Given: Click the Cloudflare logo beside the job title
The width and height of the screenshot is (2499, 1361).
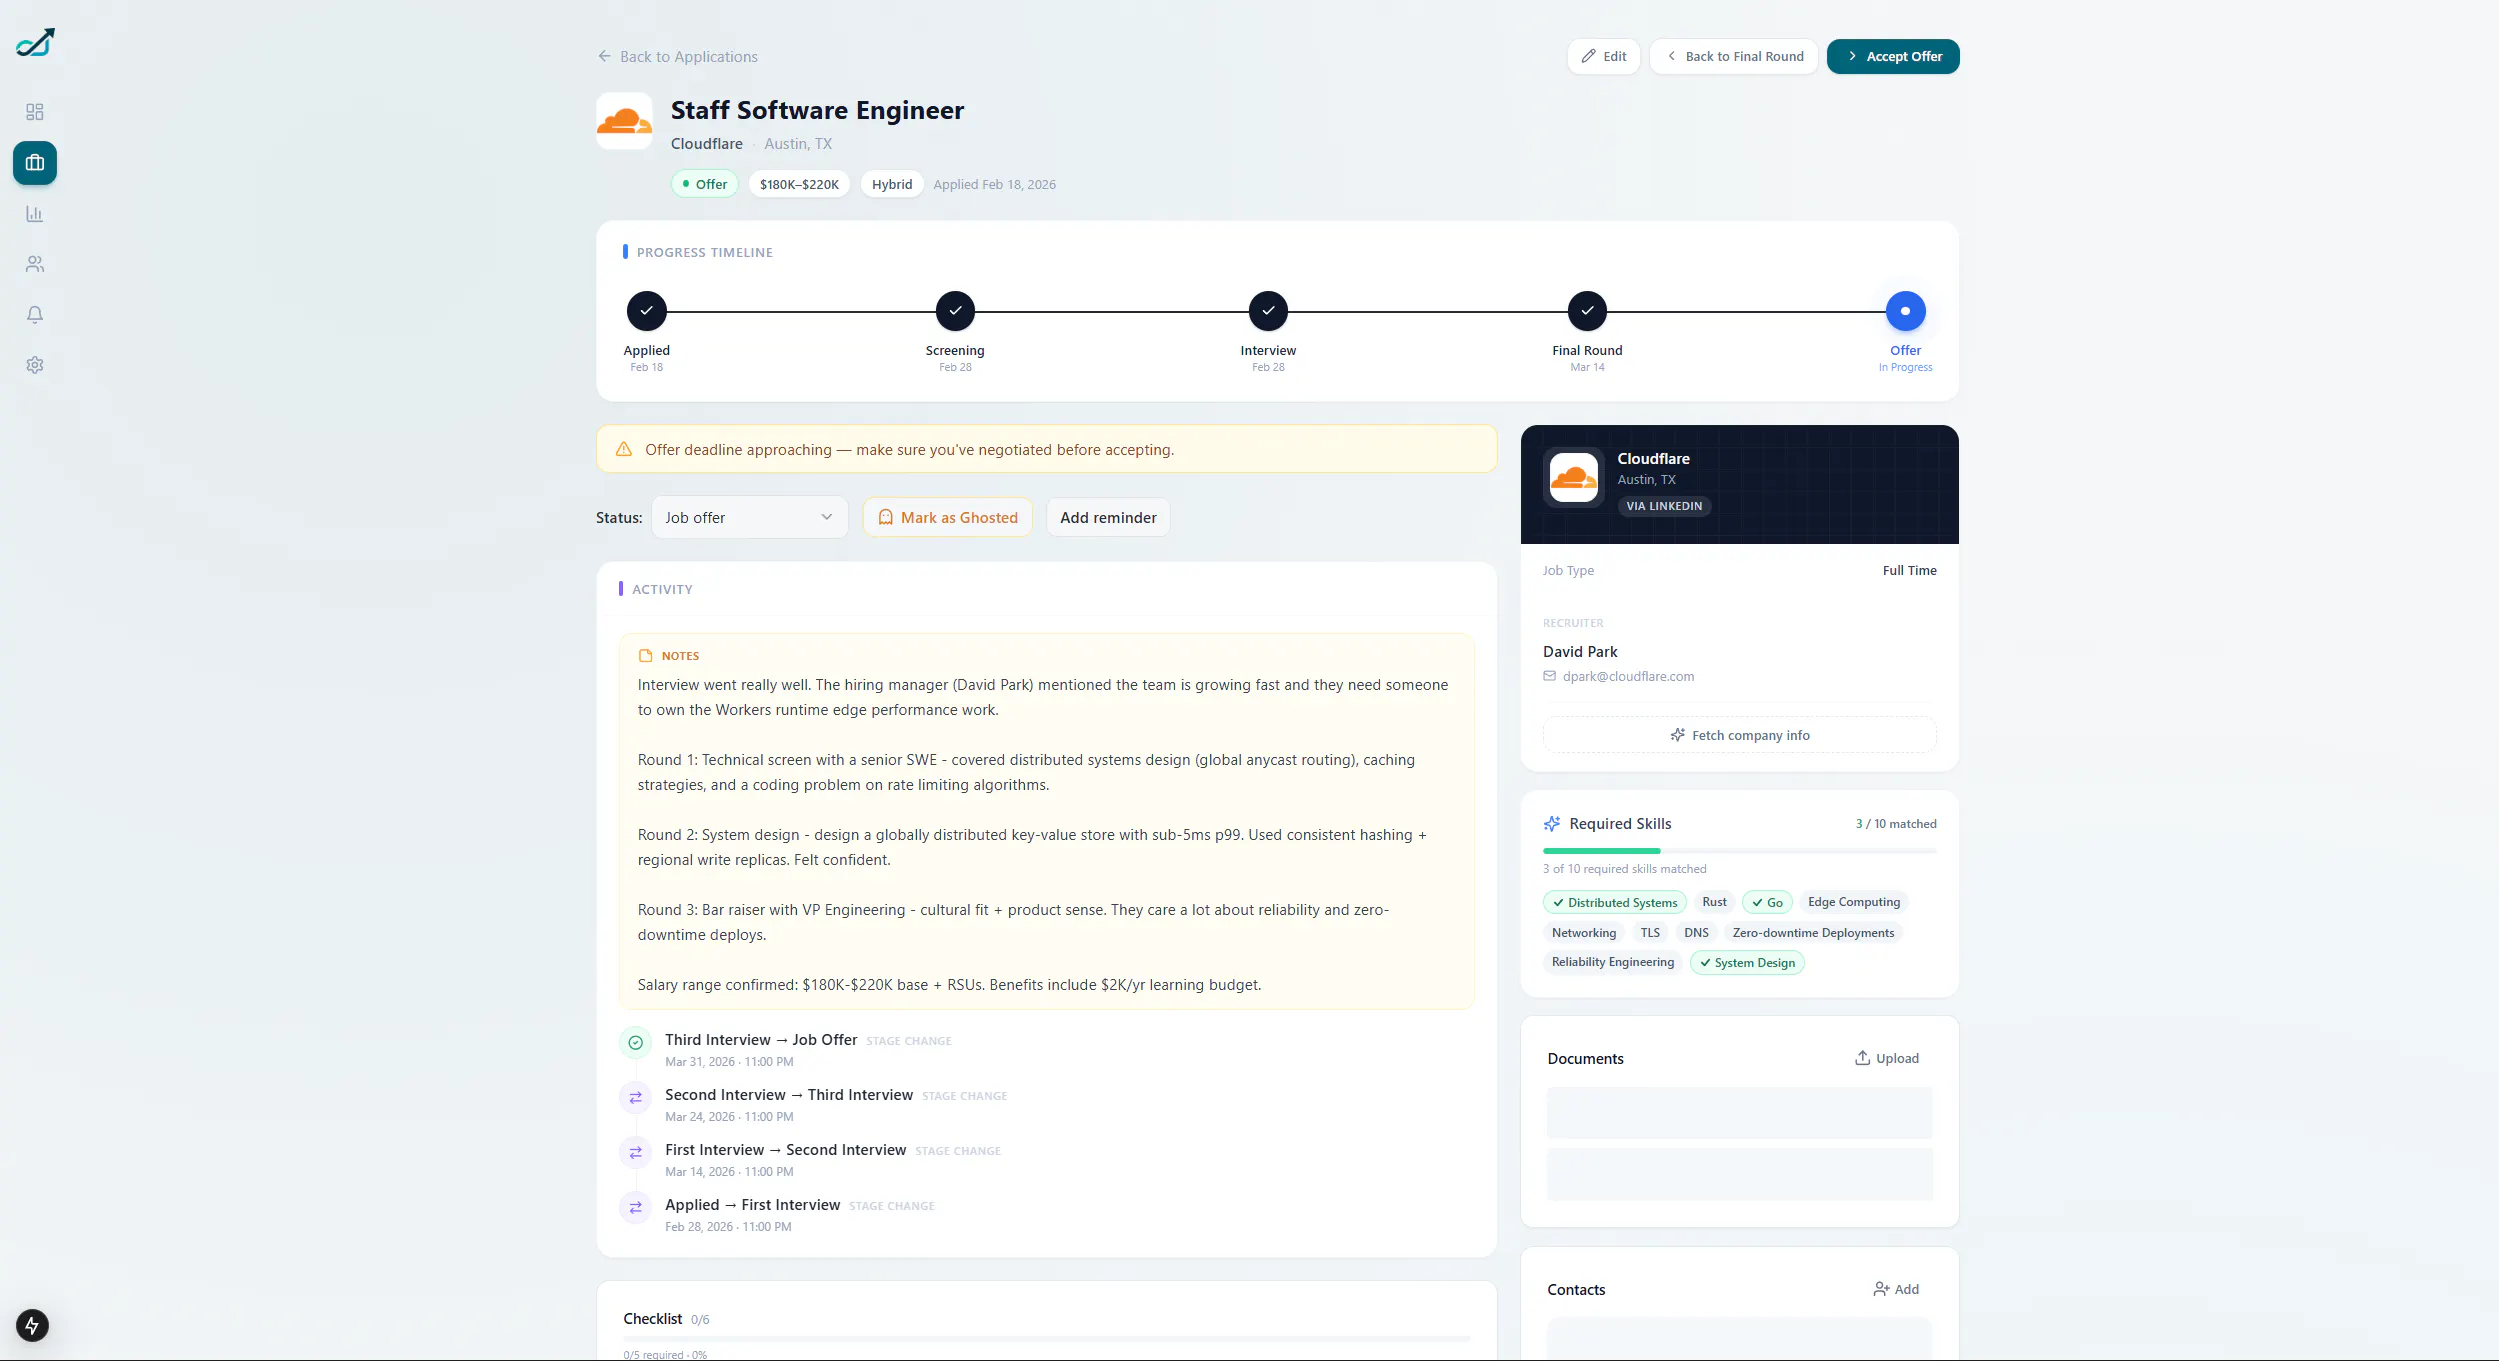Looking at the screenshot, I should (625, 121).
